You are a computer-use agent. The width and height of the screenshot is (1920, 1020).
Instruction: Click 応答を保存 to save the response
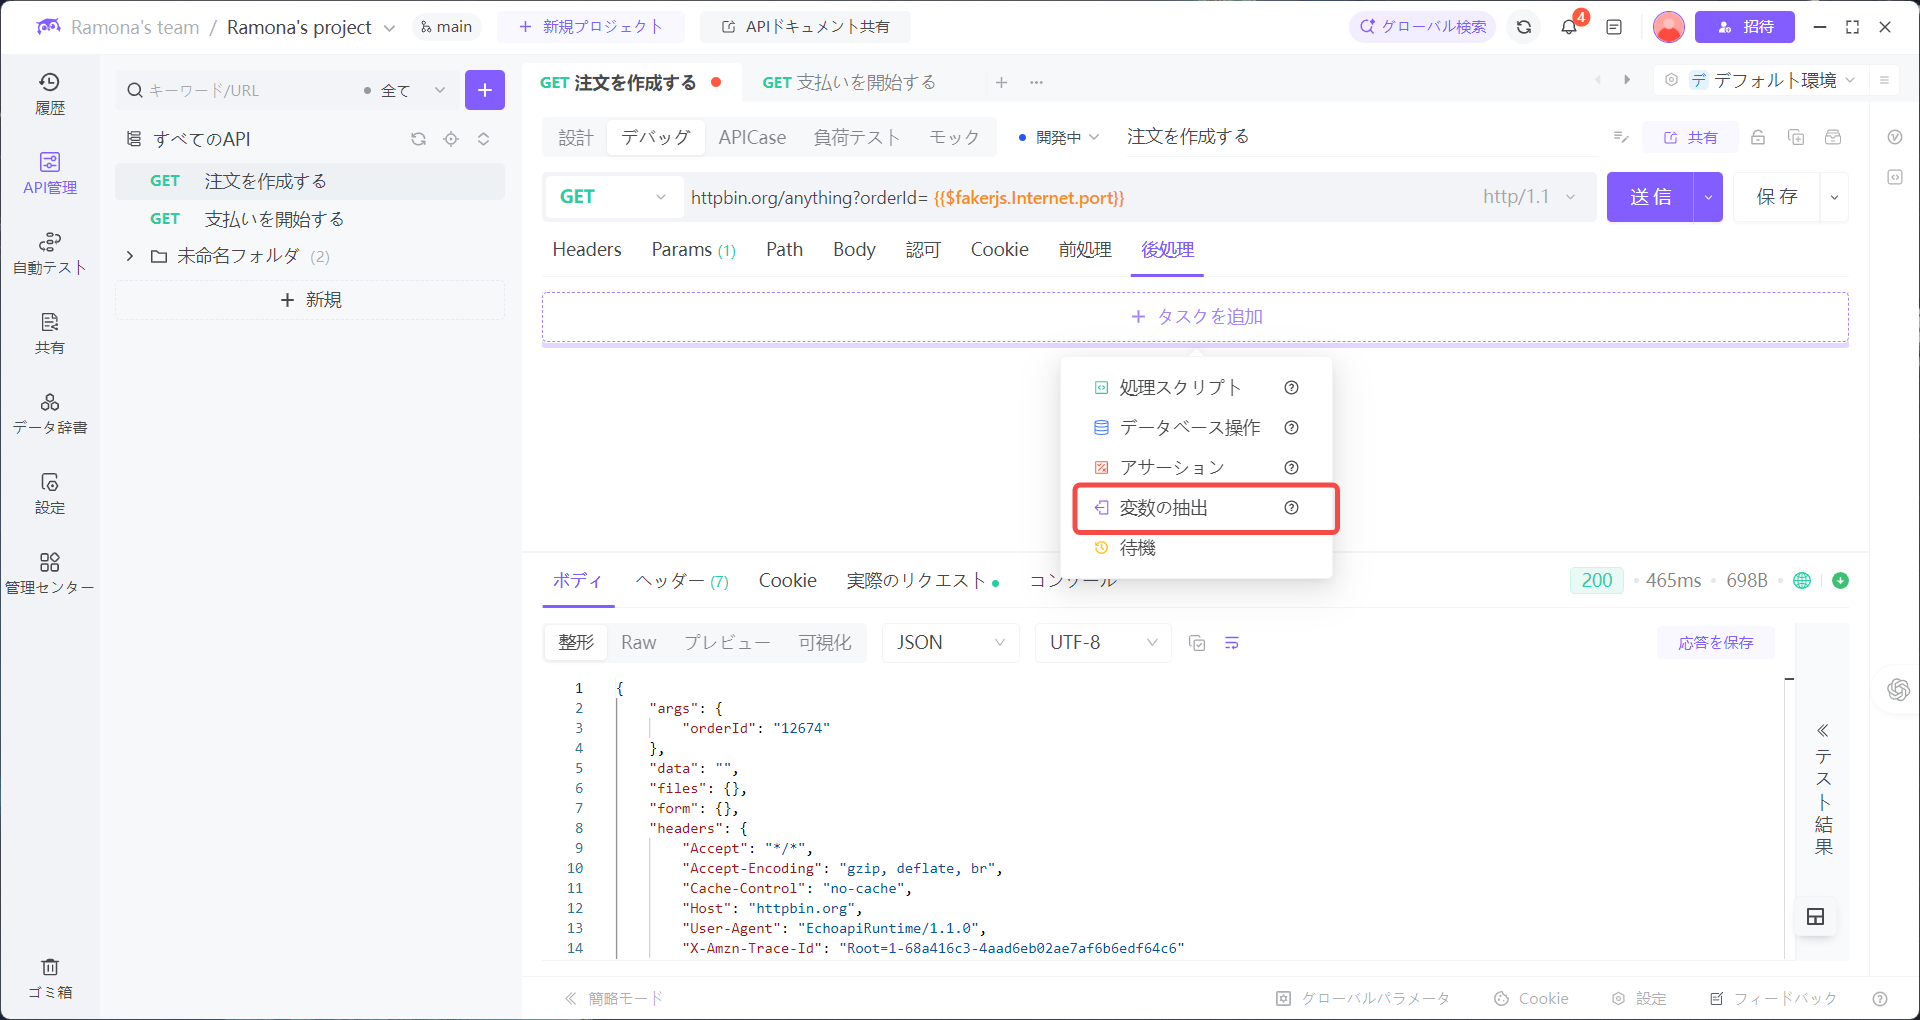[x=1715, y=643]
